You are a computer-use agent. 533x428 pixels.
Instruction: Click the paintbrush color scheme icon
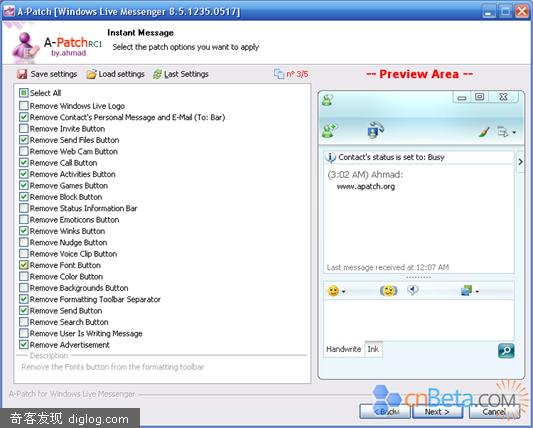pos(484,132)
